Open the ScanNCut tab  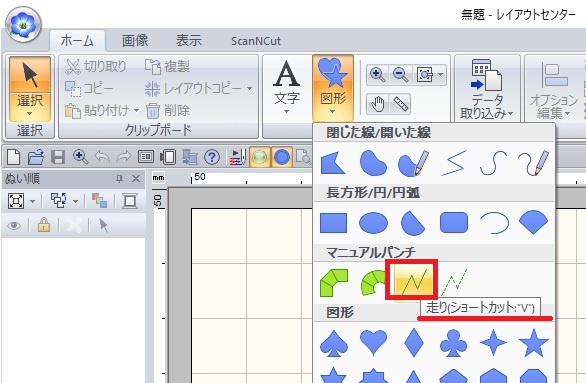point(256,41)
